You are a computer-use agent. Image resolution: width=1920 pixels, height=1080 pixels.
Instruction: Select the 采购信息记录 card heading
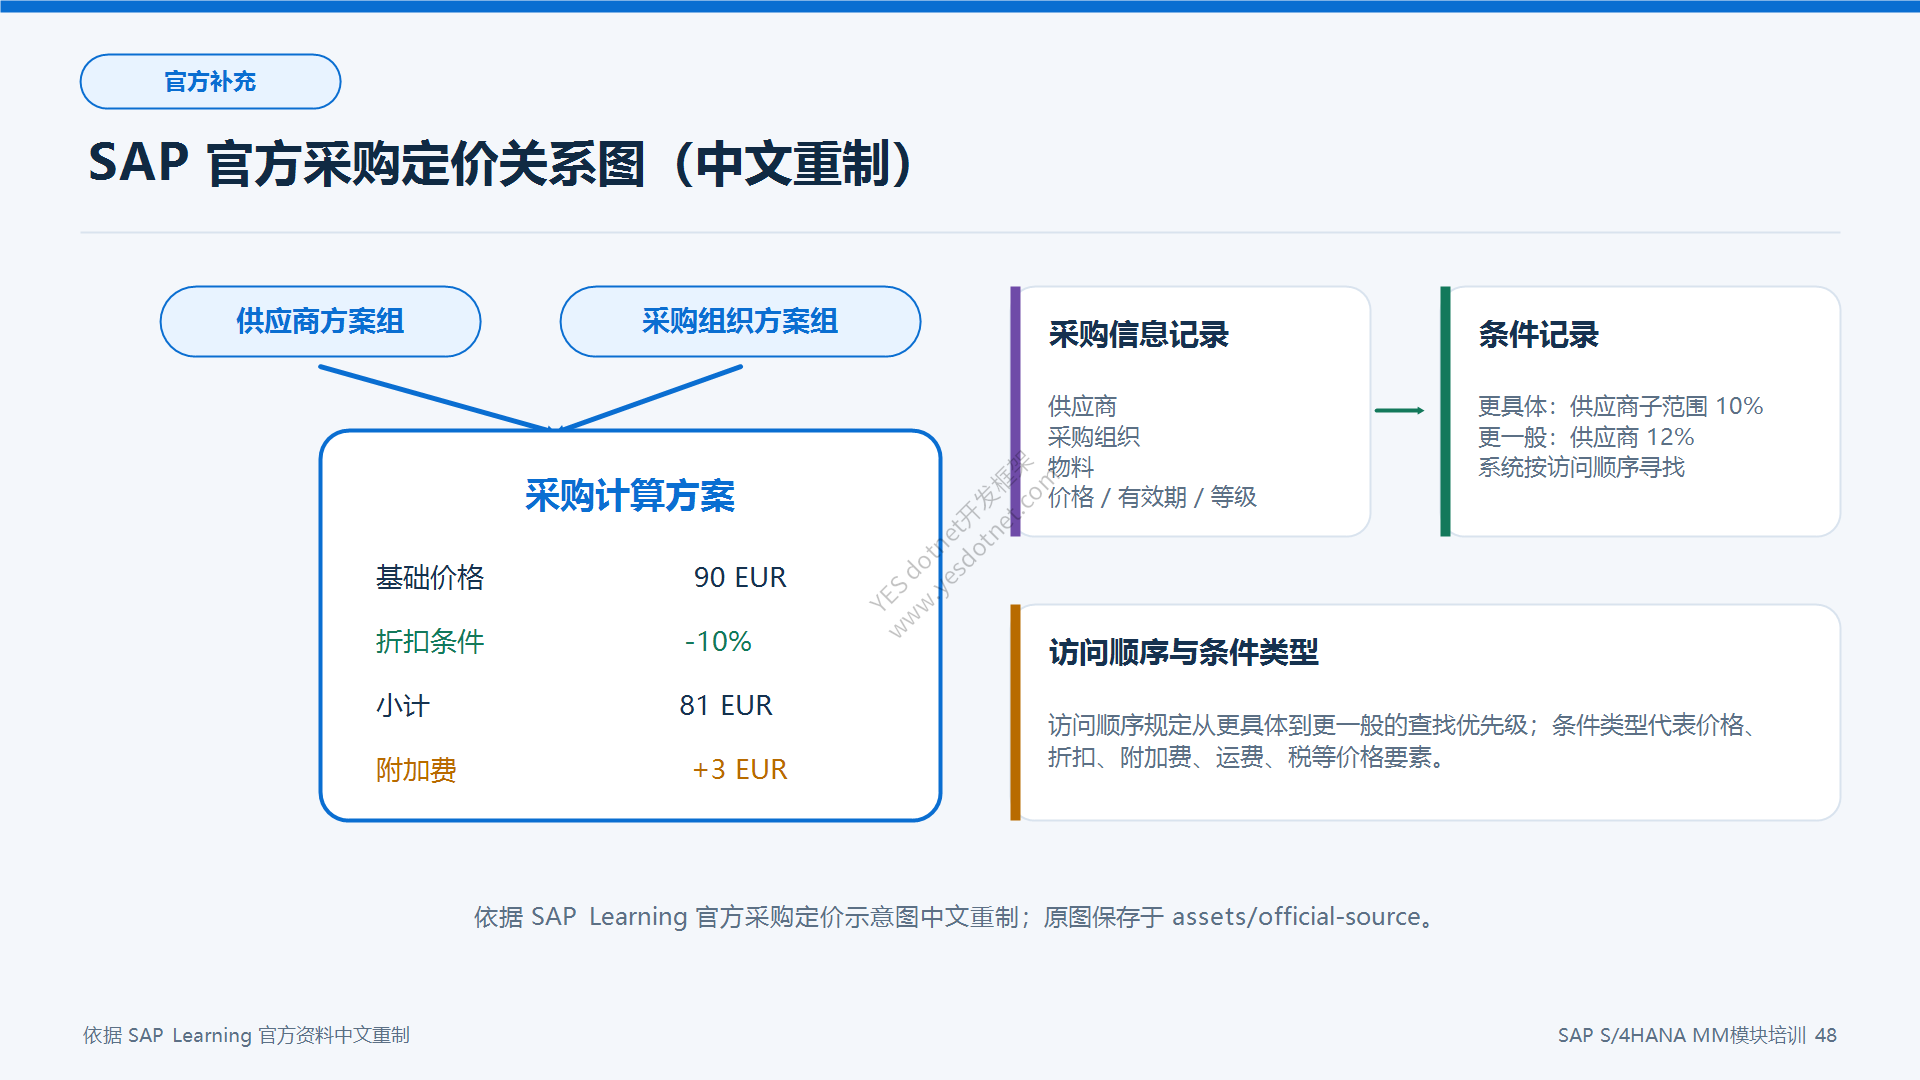(x=1138, y=334)
